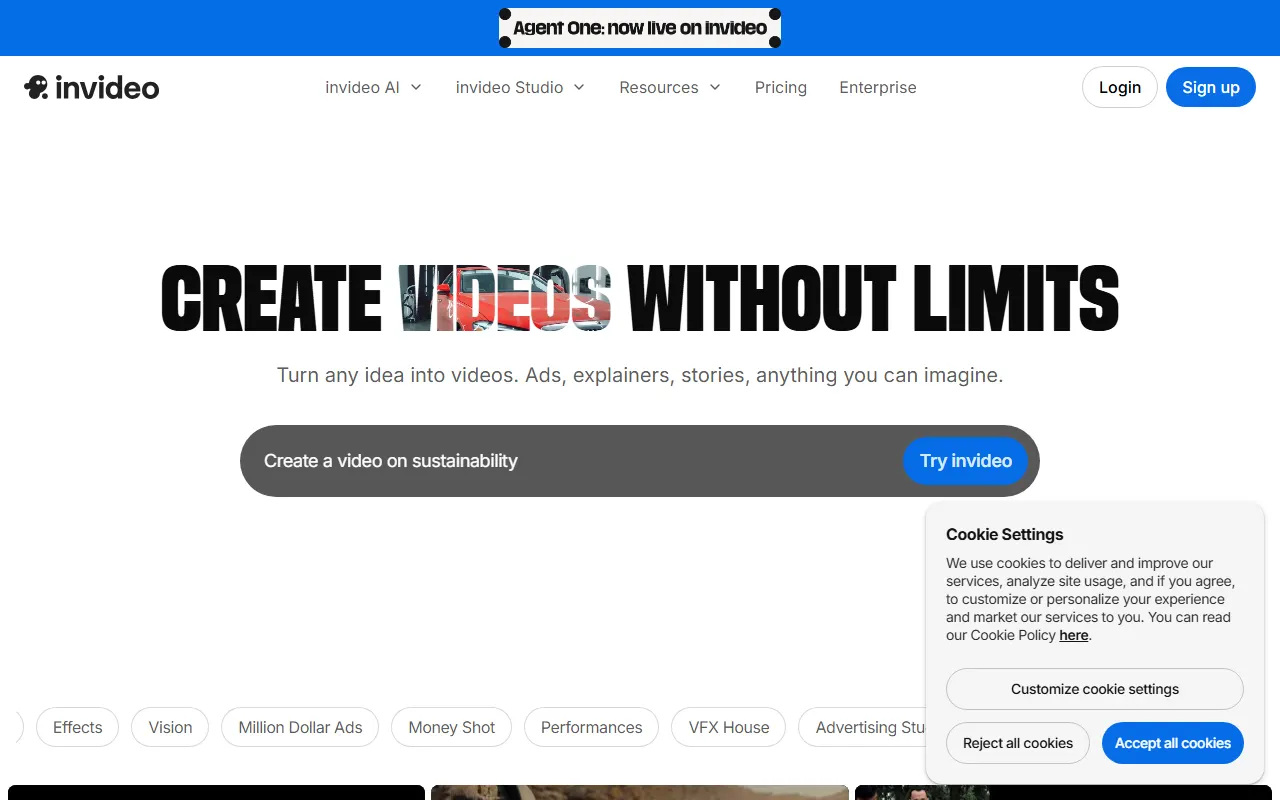Open the Agent One announcement banner

640,28
